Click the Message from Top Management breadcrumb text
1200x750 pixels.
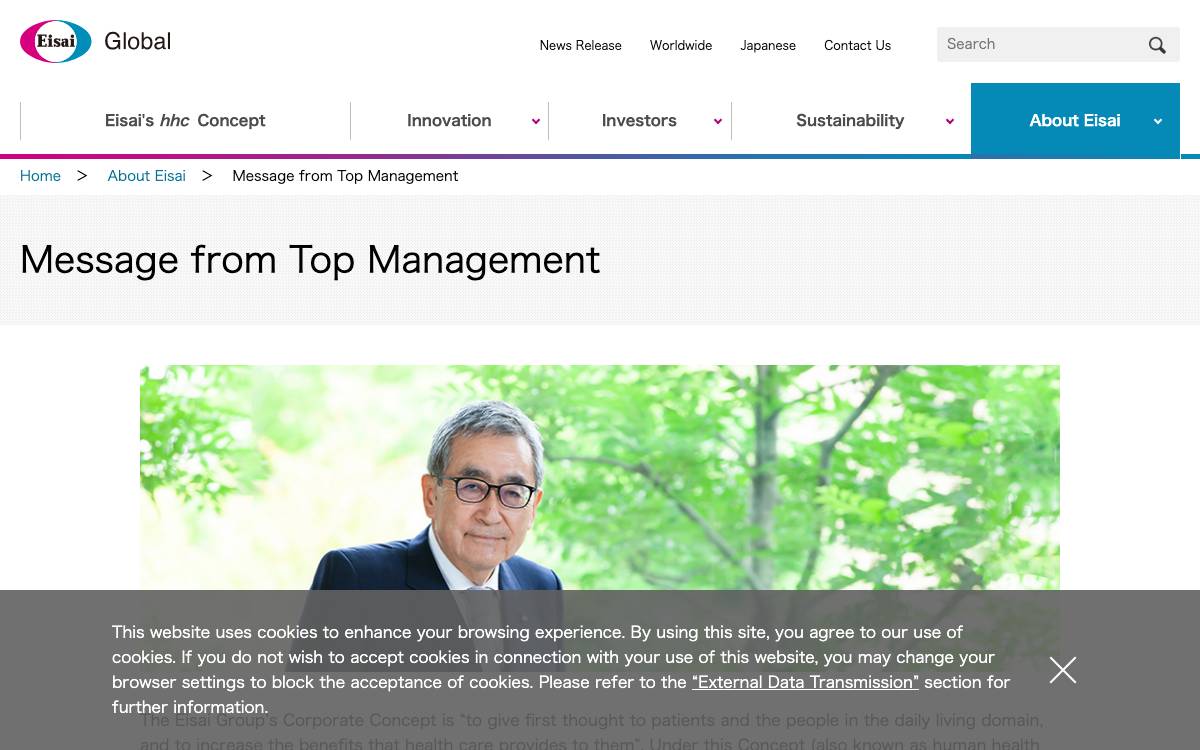(x=345, y=176)
